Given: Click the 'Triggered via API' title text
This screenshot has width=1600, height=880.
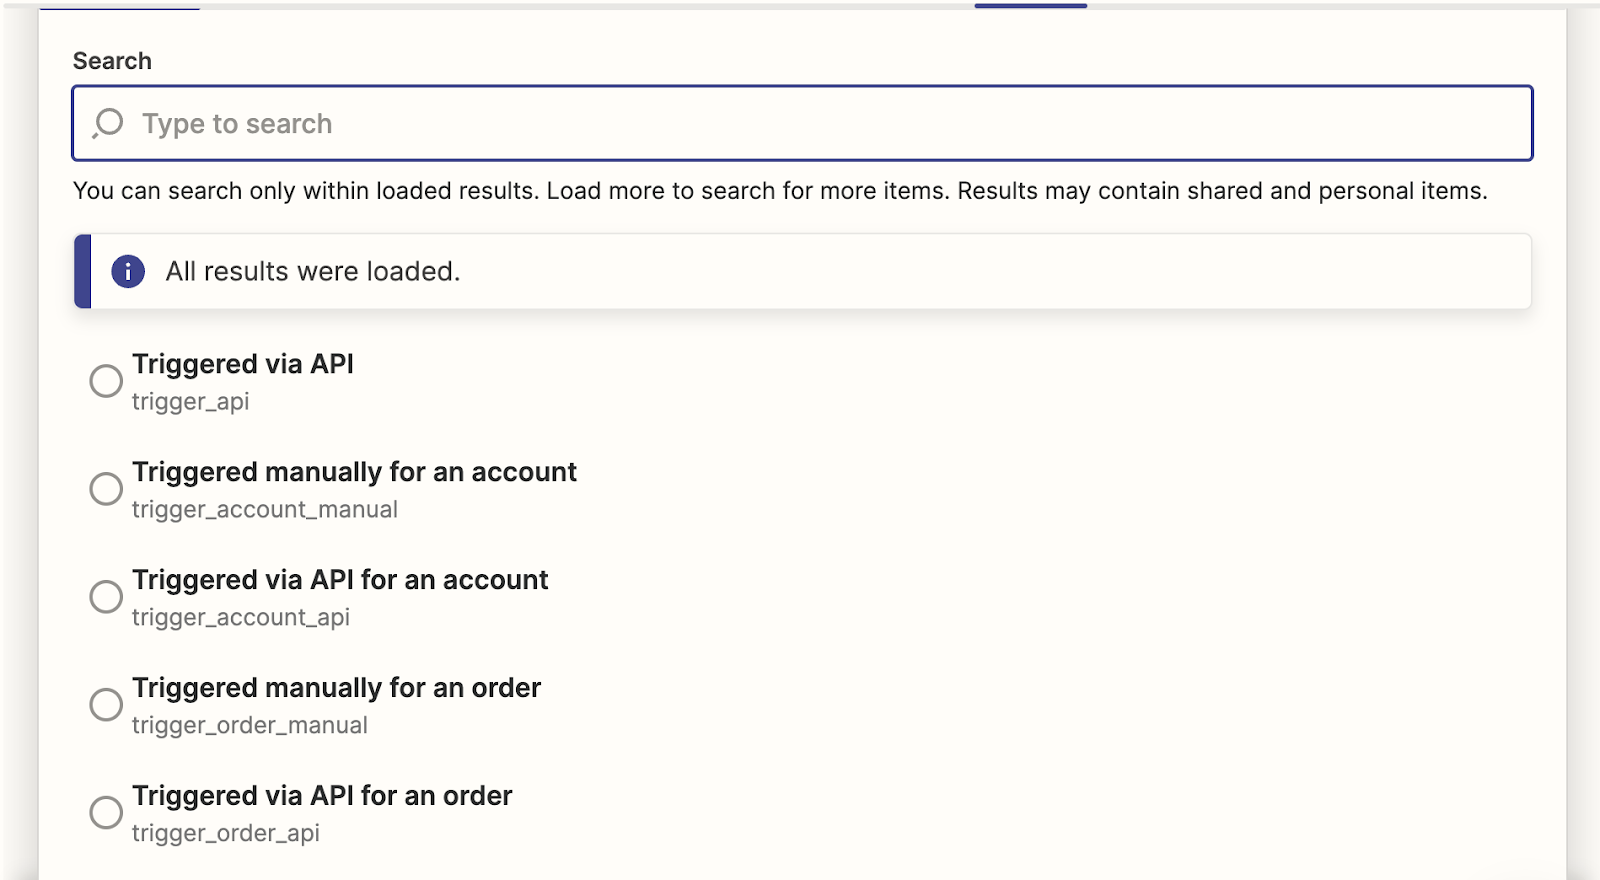Looking at the screenshot, I should (x=243, y=364).
